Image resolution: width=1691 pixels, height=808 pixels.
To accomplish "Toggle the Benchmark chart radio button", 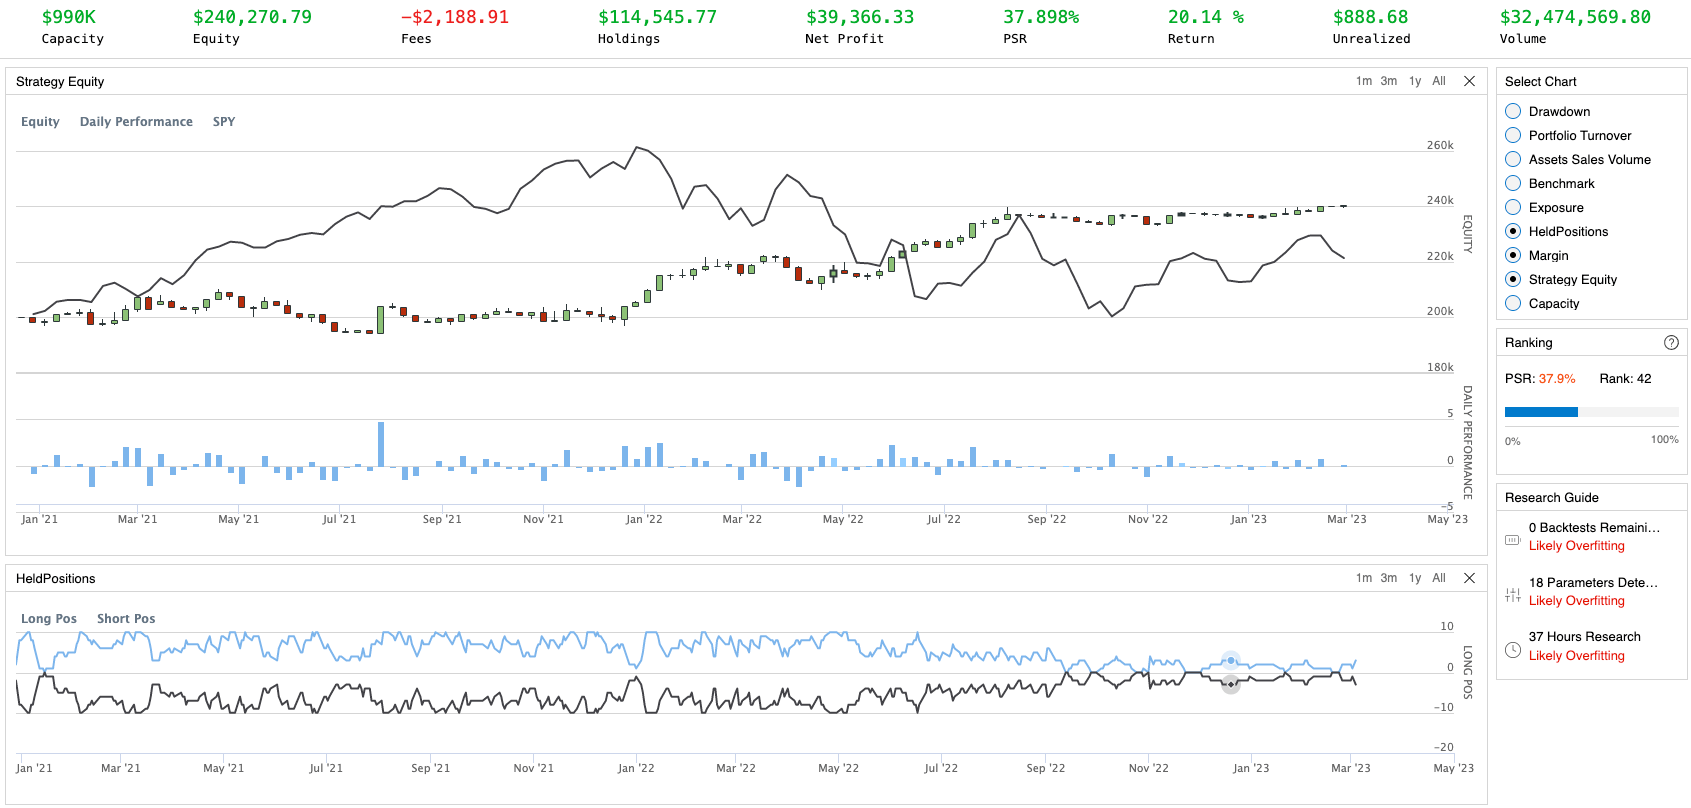I will (1513, 183).
